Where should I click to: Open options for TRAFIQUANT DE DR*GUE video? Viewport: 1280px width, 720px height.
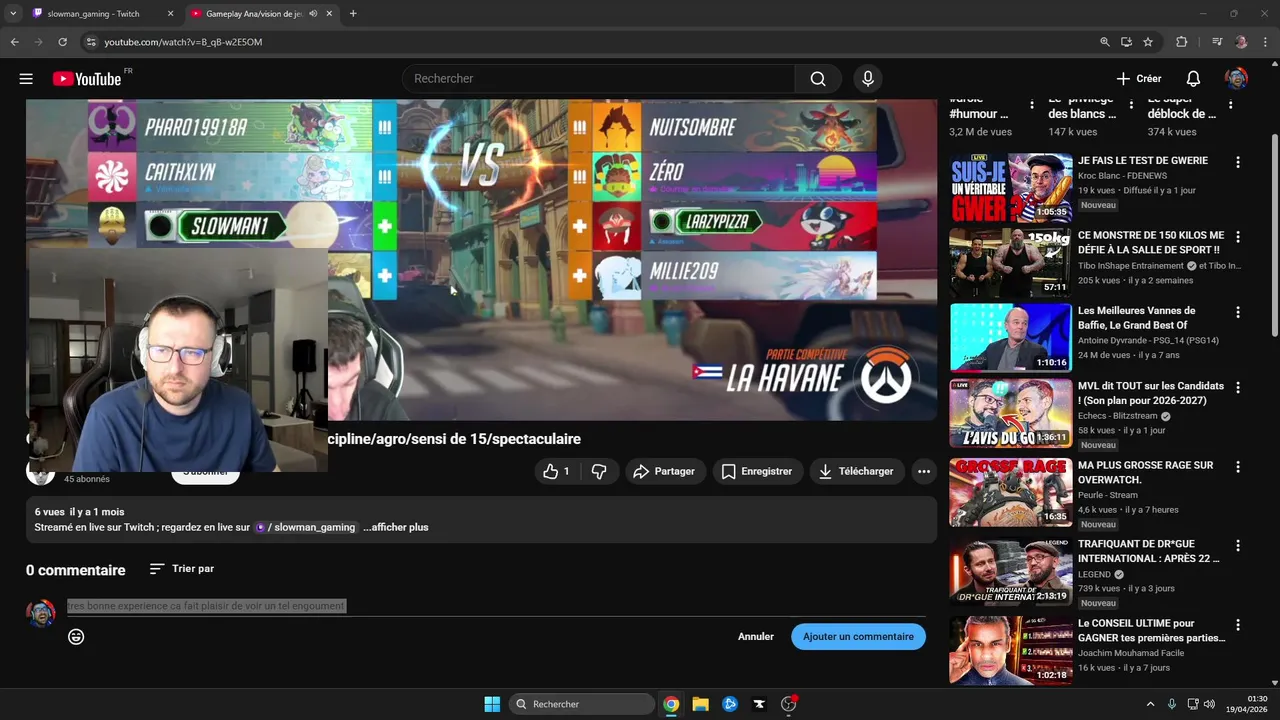point(1238,546)
